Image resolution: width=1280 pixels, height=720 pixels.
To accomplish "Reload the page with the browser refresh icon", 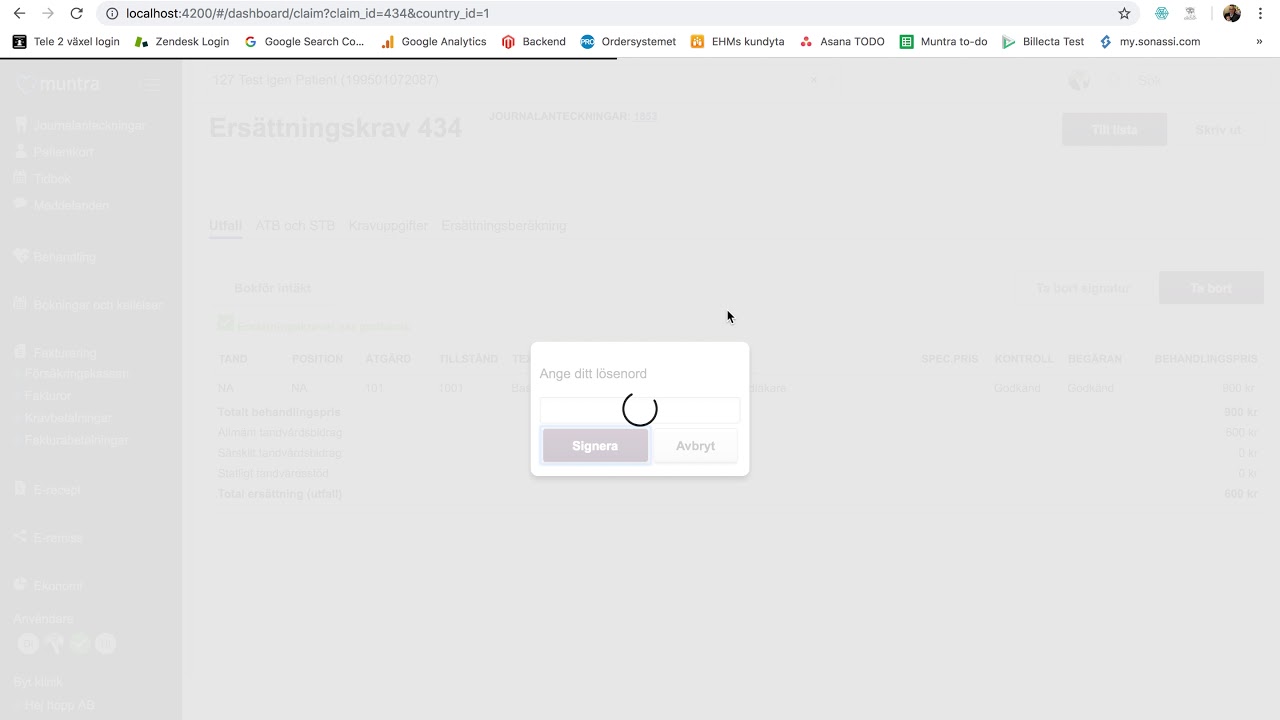I will (x=77, y=13).
